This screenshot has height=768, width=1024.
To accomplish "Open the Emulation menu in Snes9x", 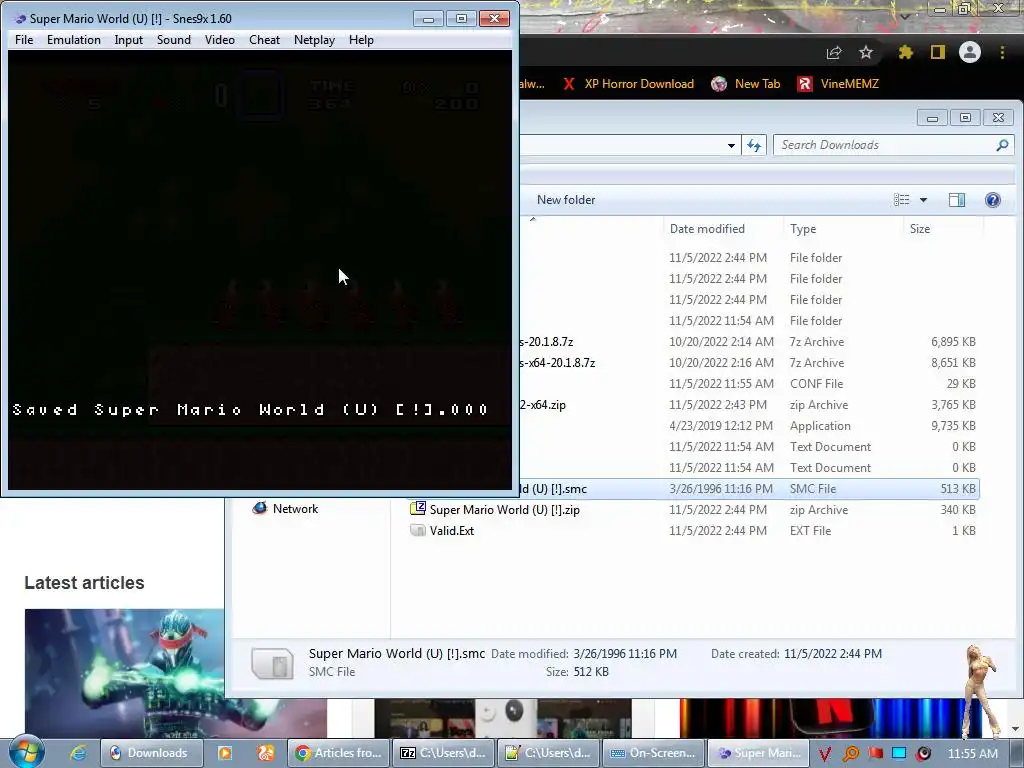I will [74, 40].
